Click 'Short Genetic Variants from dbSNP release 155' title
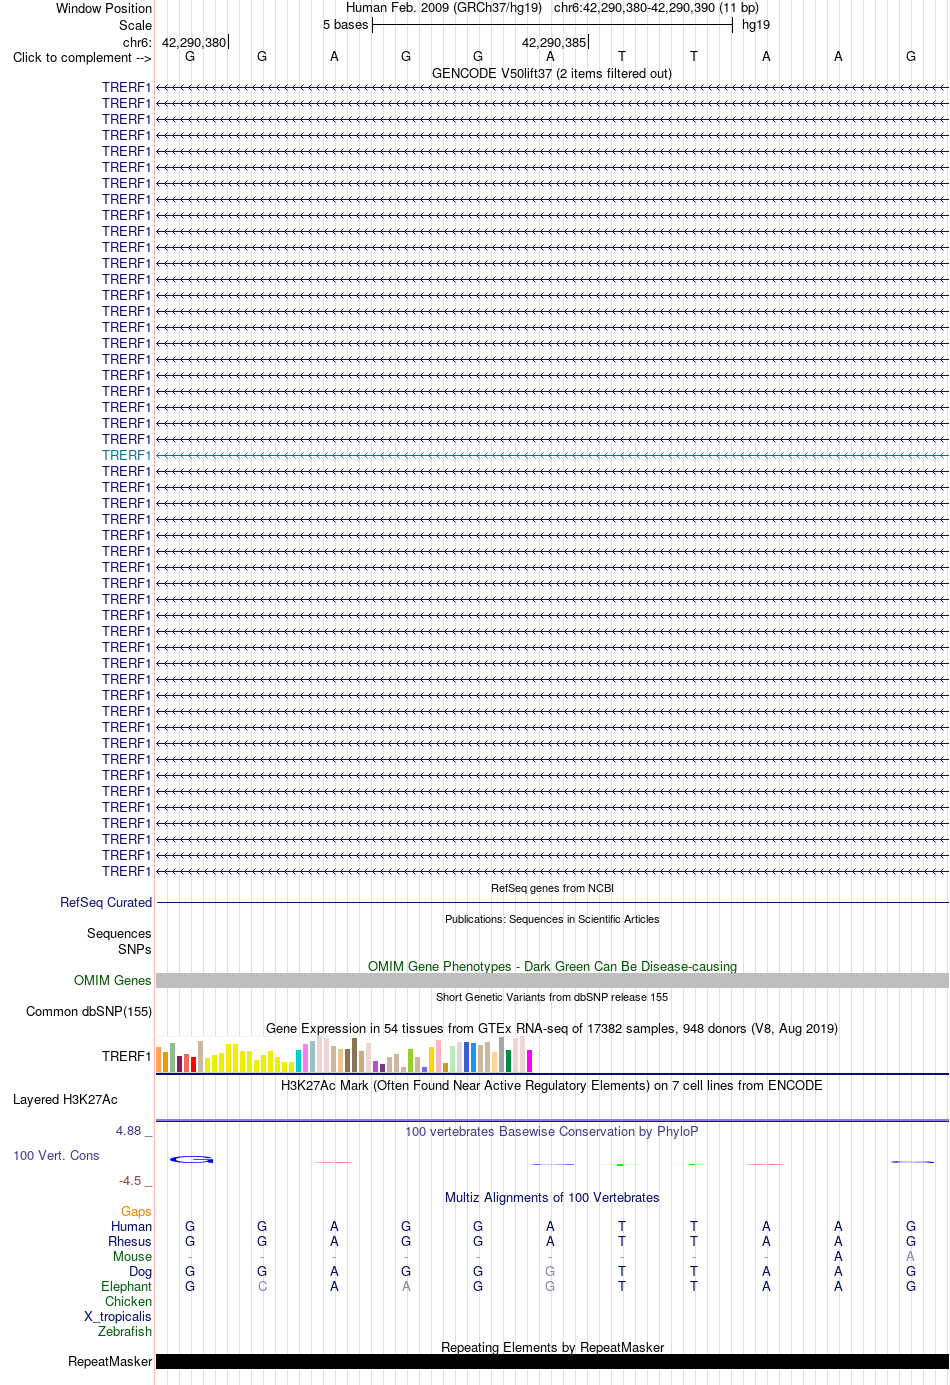This screenshot has width=950, height=1385. [552, 997]
